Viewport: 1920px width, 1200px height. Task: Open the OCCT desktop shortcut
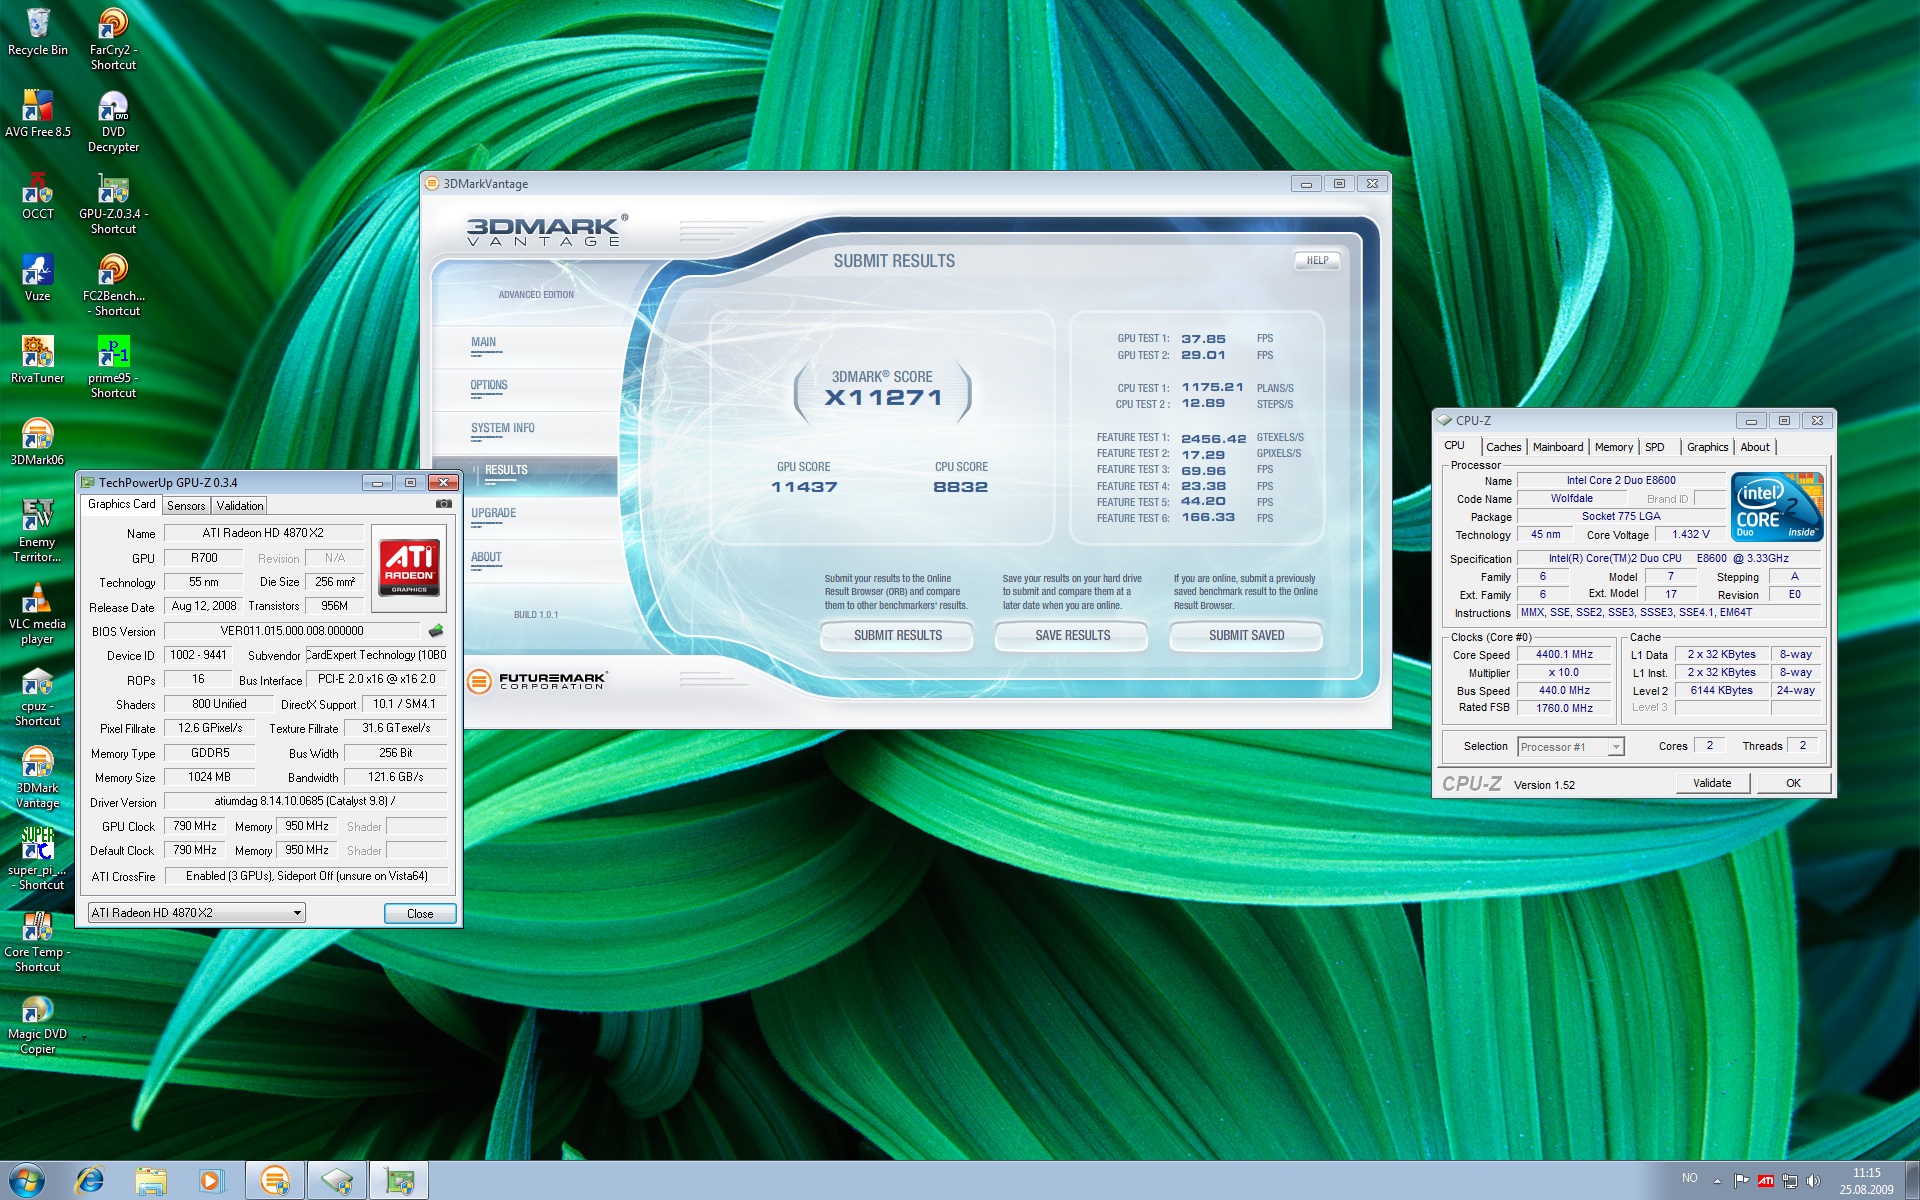click(x=37, y=189)
